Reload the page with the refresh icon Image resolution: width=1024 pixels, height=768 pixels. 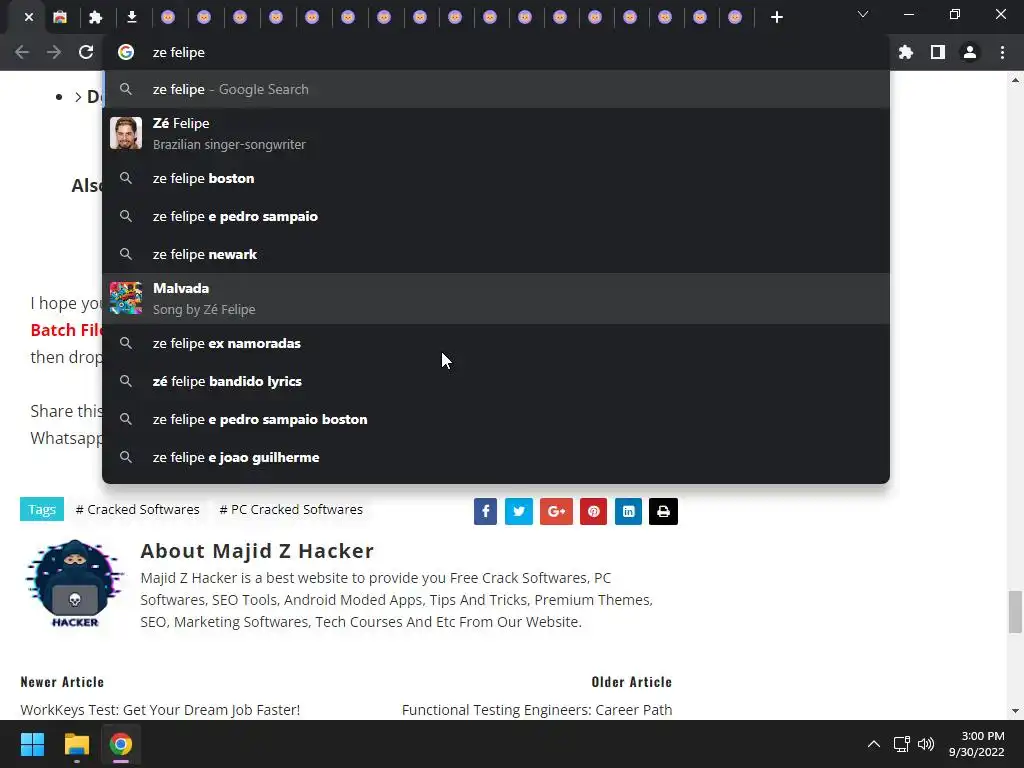click(x=86, y=52)
